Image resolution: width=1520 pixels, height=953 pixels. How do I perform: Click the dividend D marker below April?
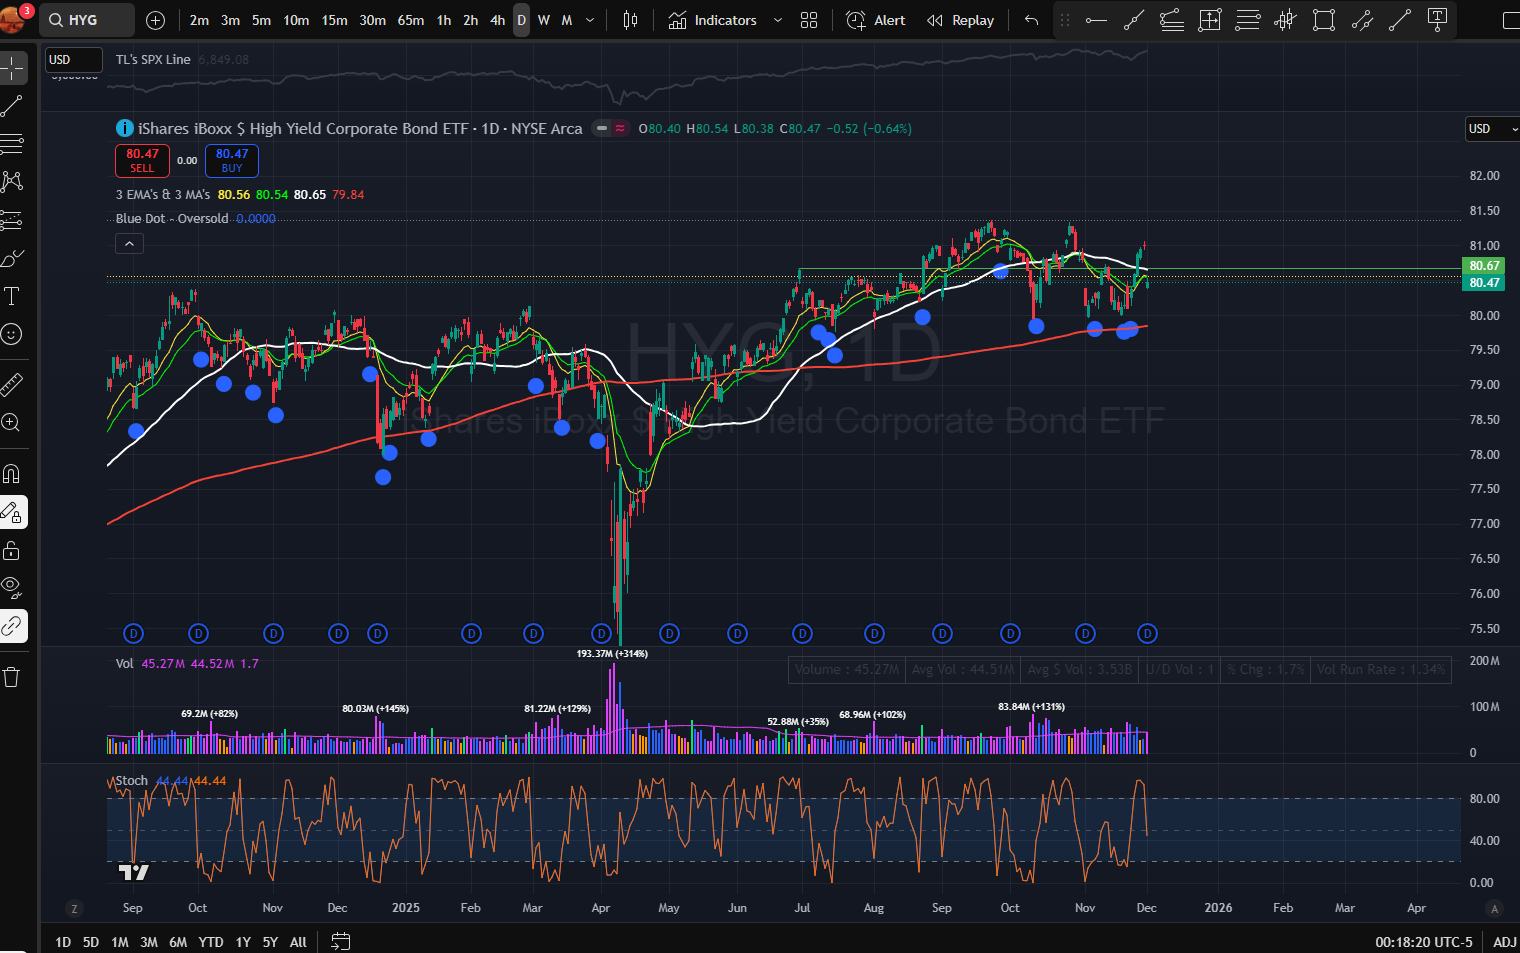click(601, 633)
